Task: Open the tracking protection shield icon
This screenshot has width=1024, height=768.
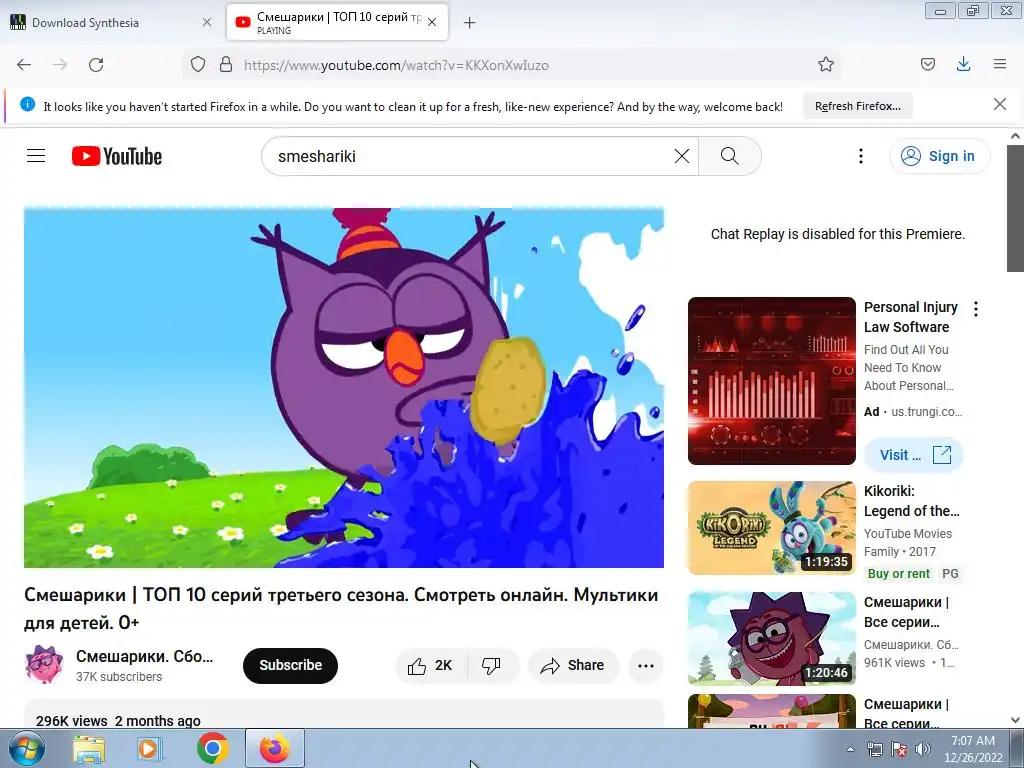Action: pos(198,64)
